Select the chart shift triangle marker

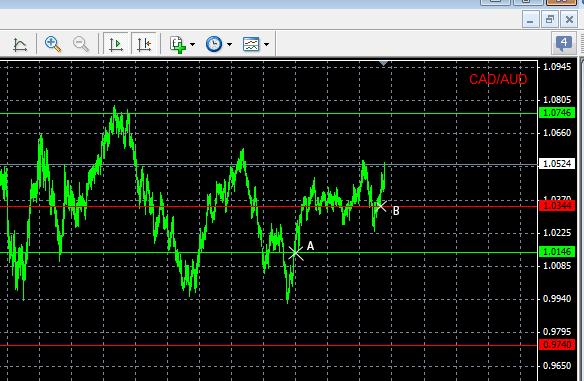384,64
